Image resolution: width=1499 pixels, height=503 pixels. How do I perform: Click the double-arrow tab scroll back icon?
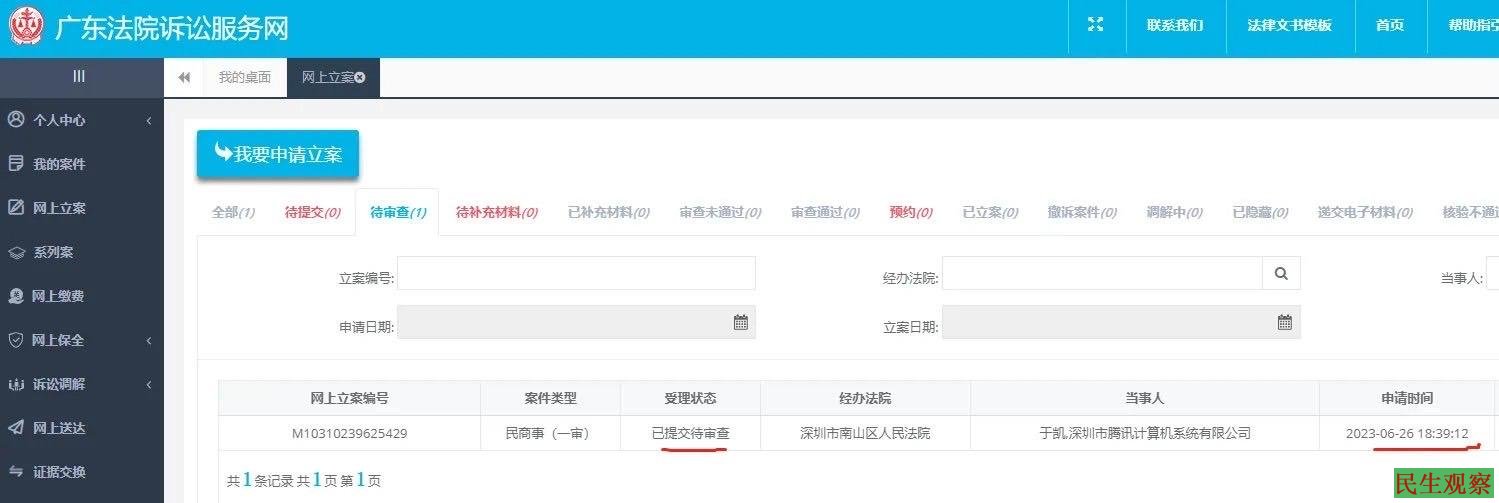pos(184,78)
